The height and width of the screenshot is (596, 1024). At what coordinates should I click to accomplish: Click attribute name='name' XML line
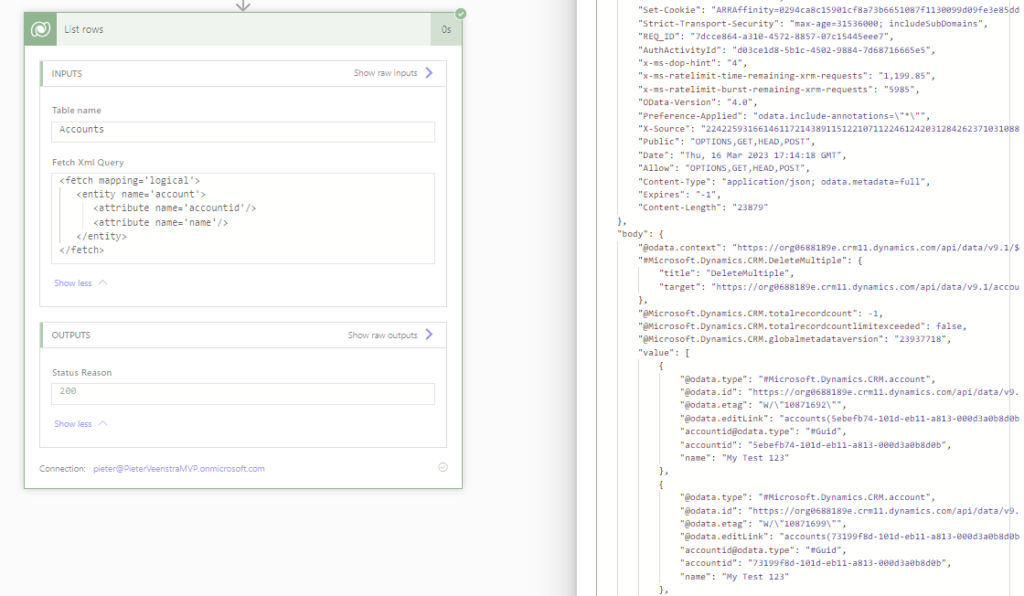161,223
